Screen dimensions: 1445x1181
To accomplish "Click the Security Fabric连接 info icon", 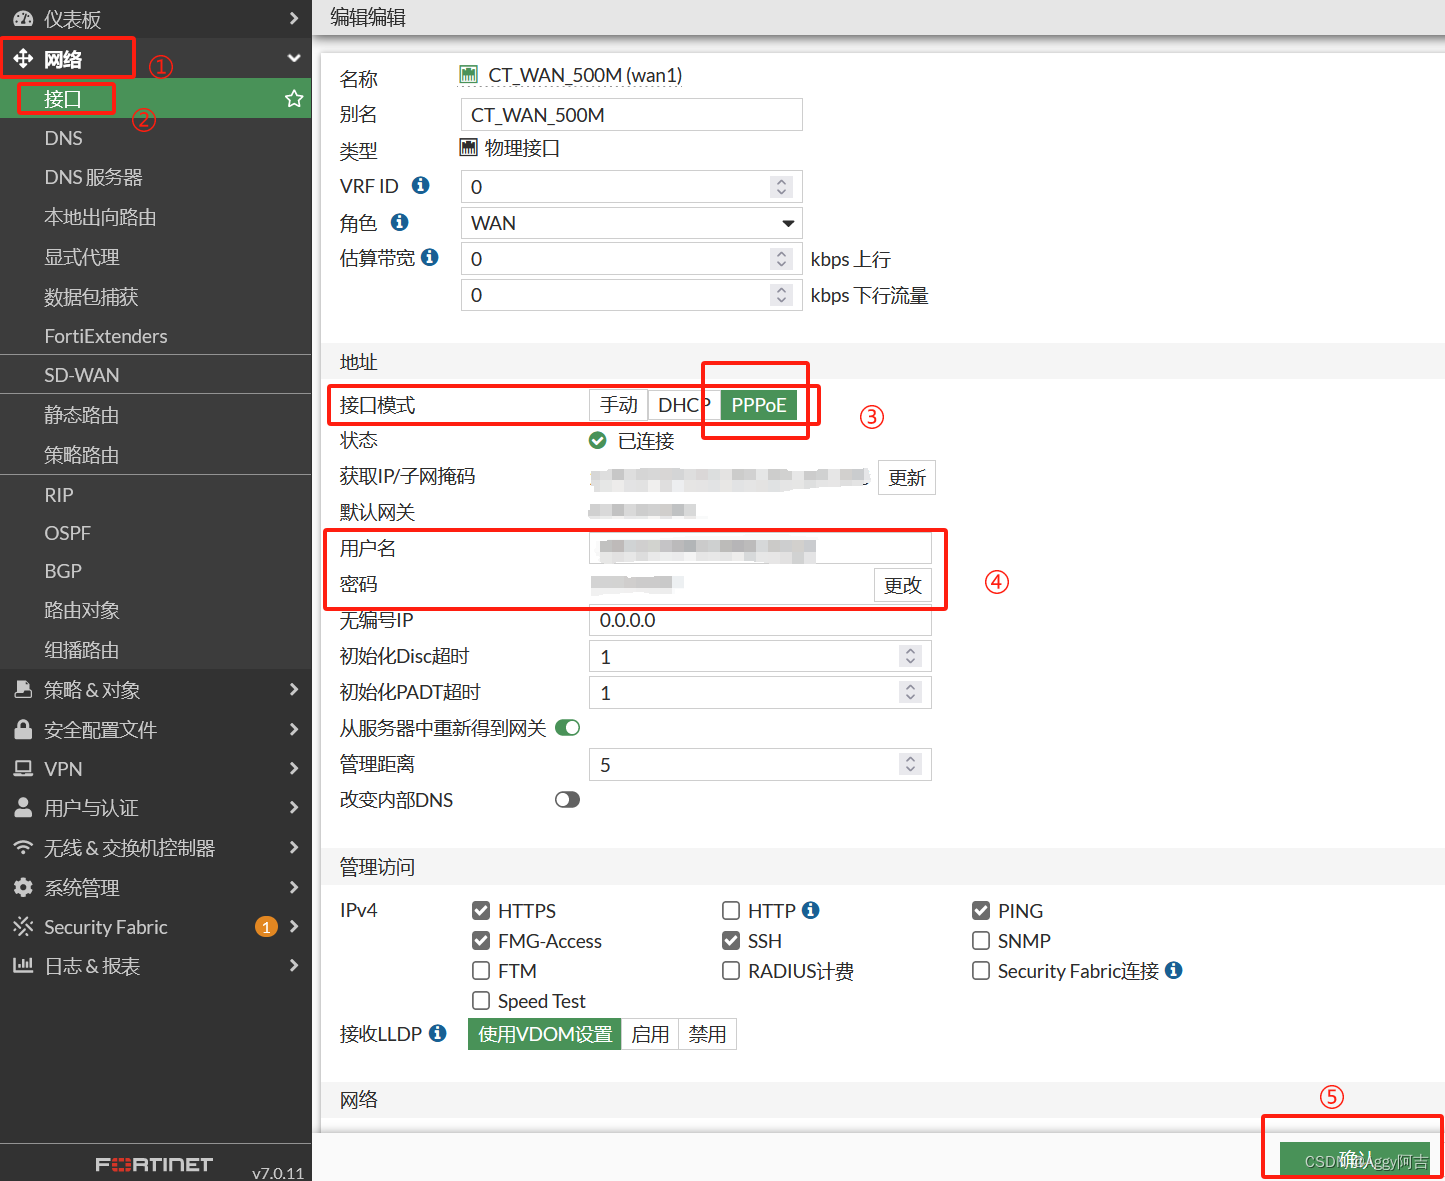I will [1174, 970].
